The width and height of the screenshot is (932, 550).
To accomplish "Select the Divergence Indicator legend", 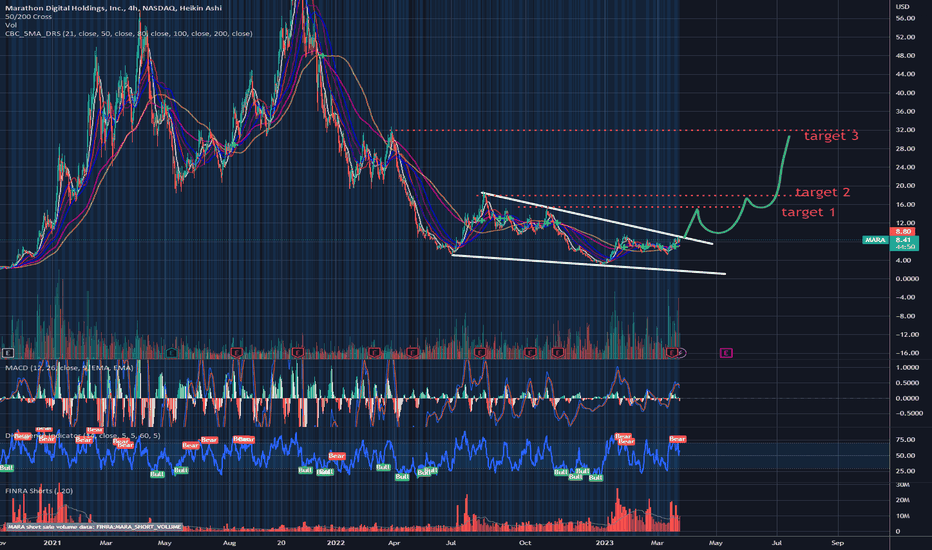I will pos(82,435).
